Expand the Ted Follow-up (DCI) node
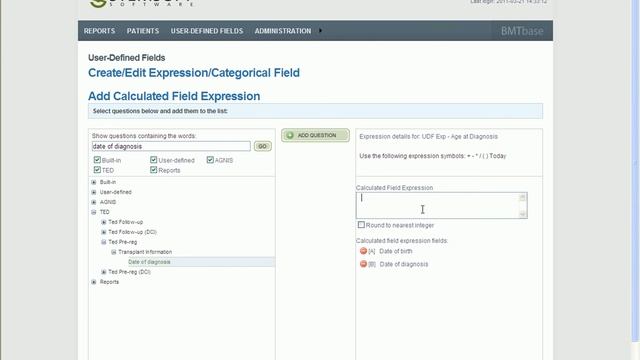This screenshot has width=640, height=360. 104,232
